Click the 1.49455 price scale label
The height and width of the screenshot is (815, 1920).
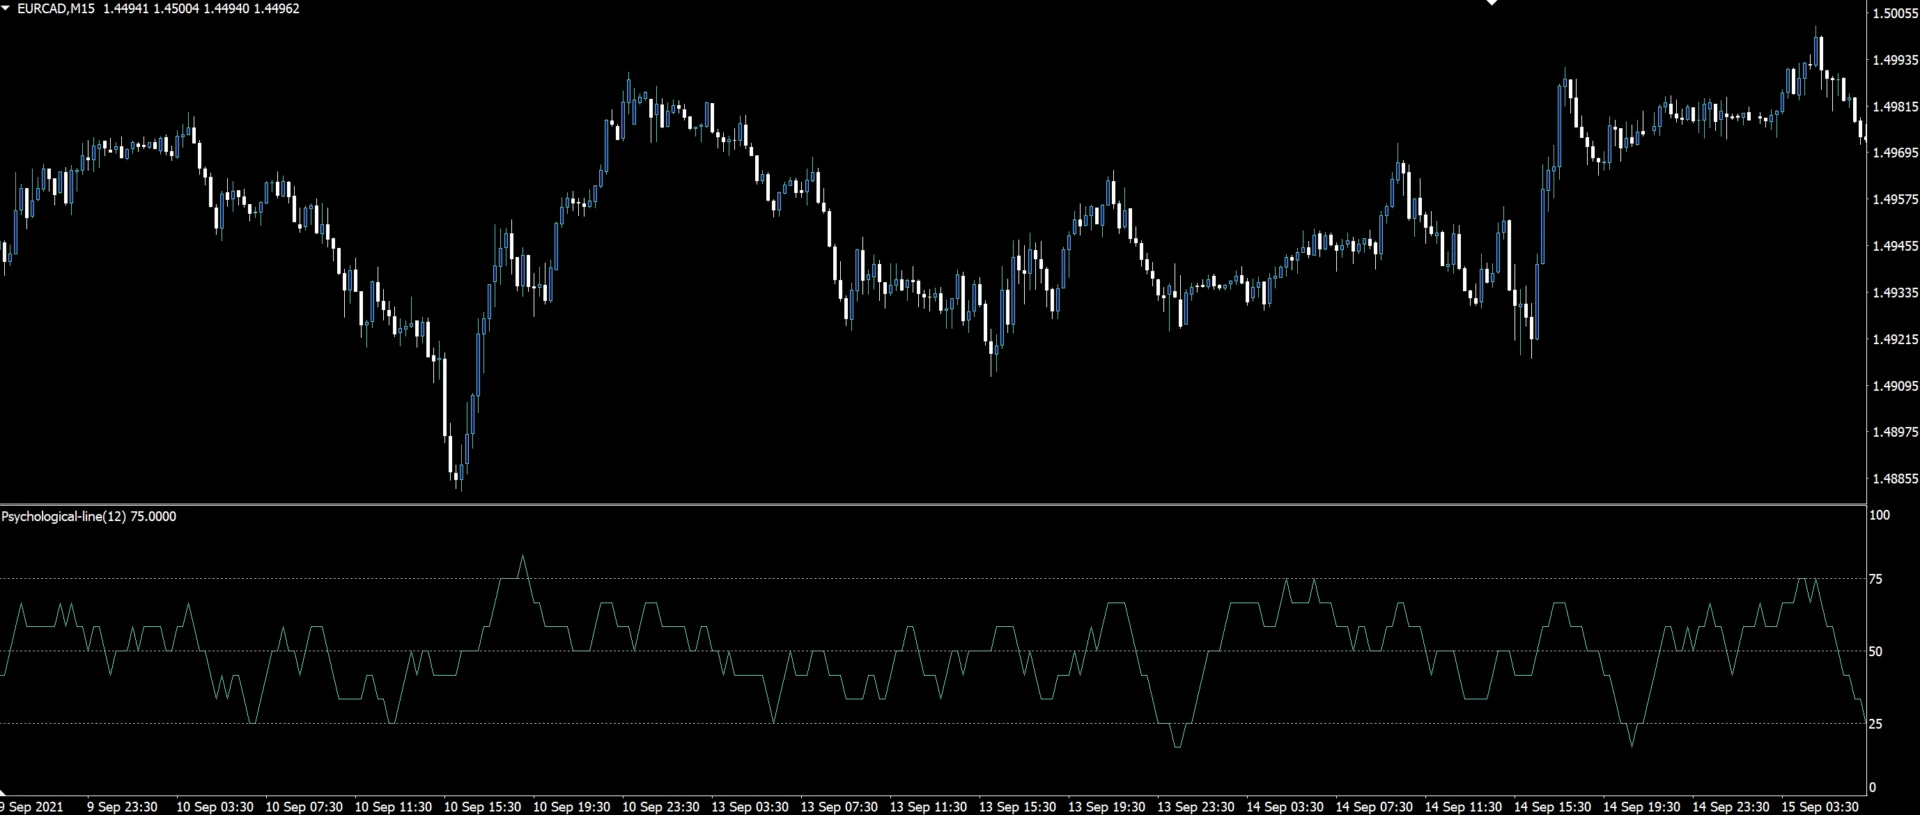tap(1894, 246)
